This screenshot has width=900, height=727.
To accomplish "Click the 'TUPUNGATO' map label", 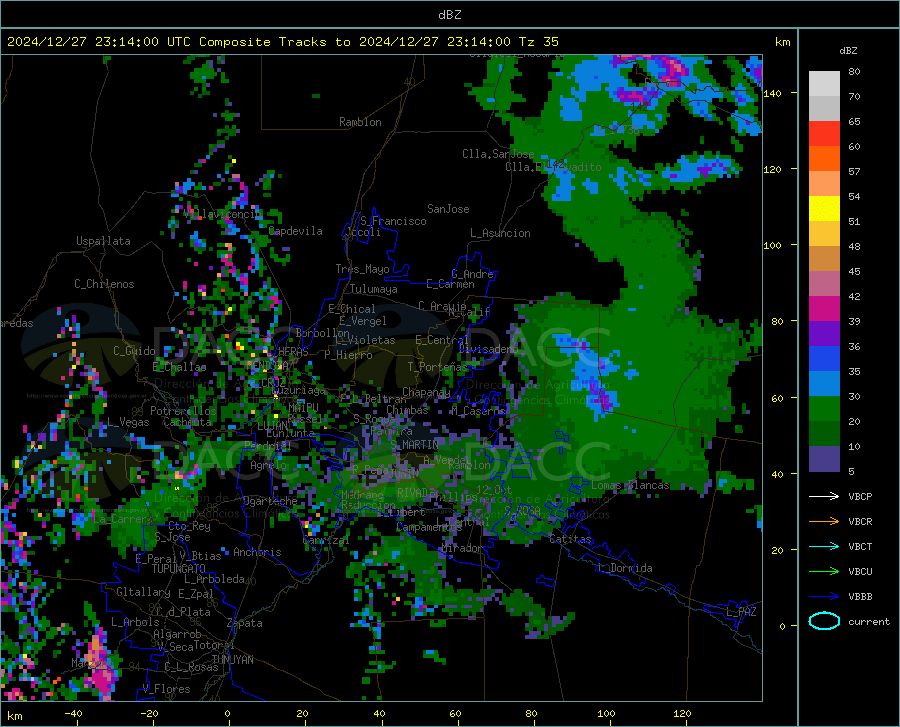I will pyautogui.click(x=179, y=569).
